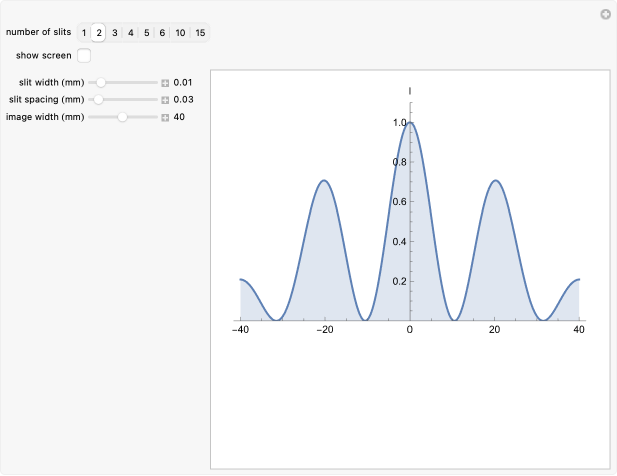Click the slit width value 0.01
The width and height of the screenshot is (617, 476).
tap(183, 83)
